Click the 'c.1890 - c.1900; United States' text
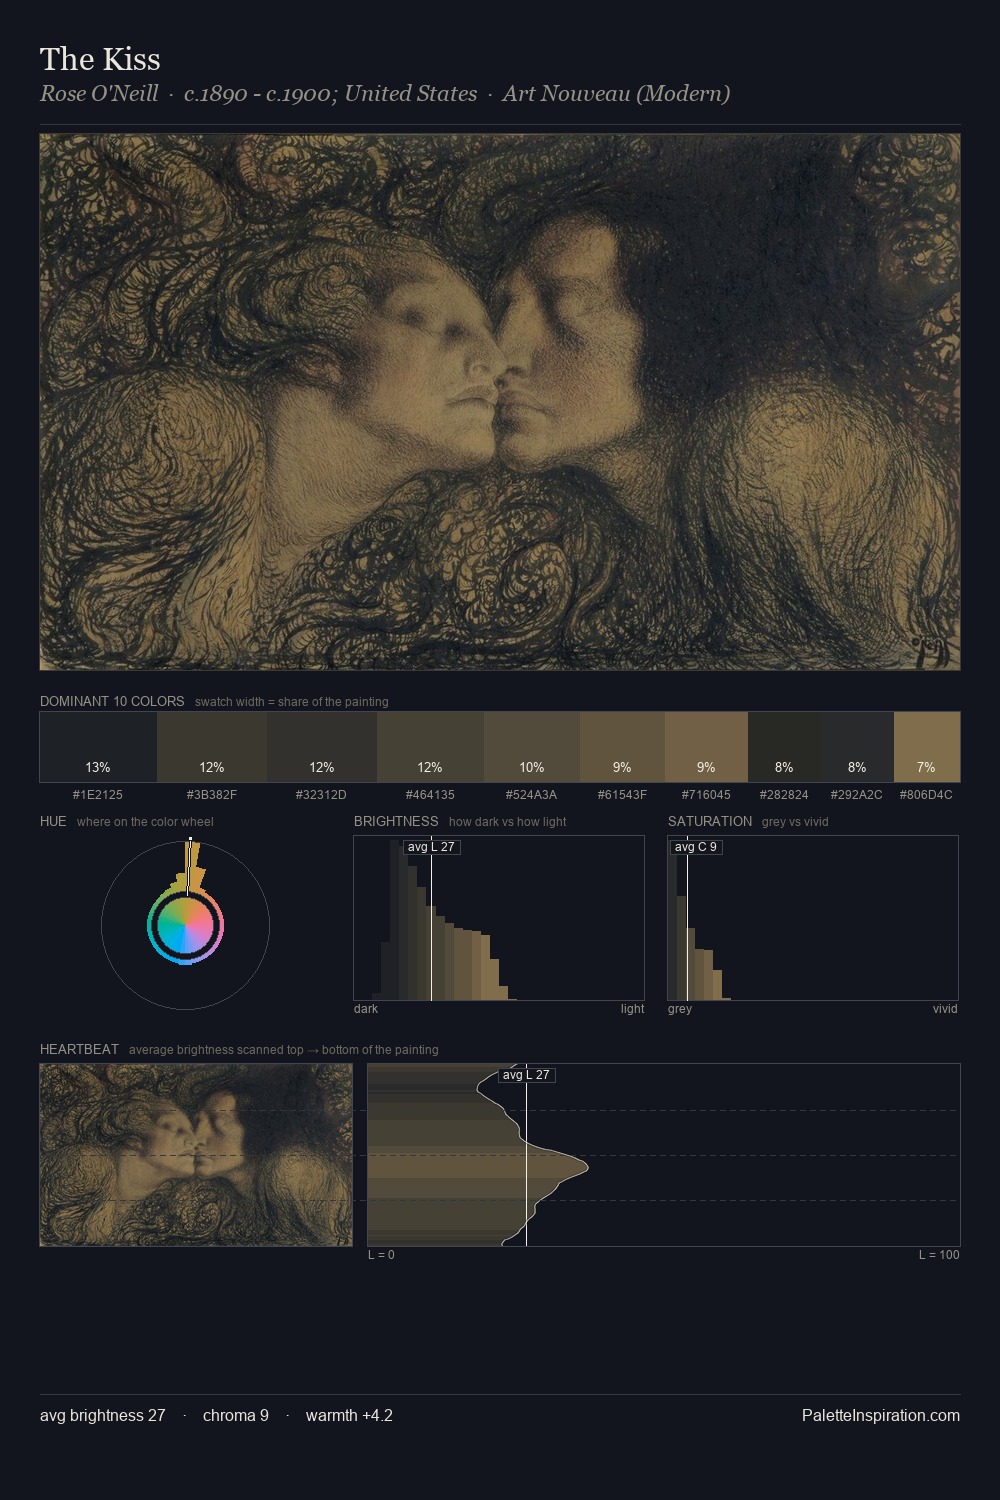 (x=331, y=93)
